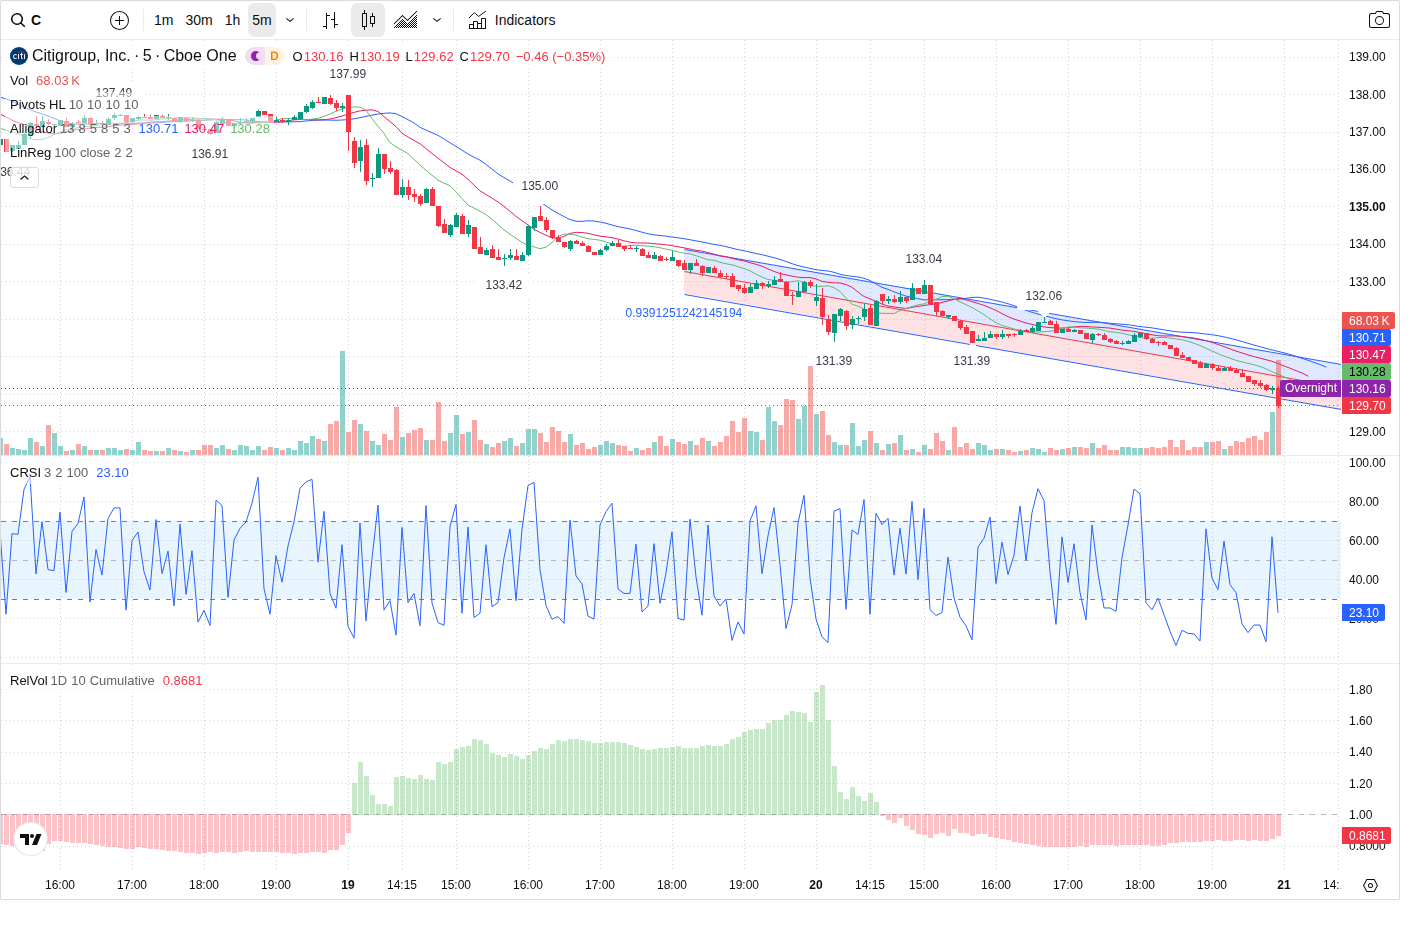Click the compare or add symbol plus icon
The height and width of the screenshot is (950, 1420).
[119, 20]
